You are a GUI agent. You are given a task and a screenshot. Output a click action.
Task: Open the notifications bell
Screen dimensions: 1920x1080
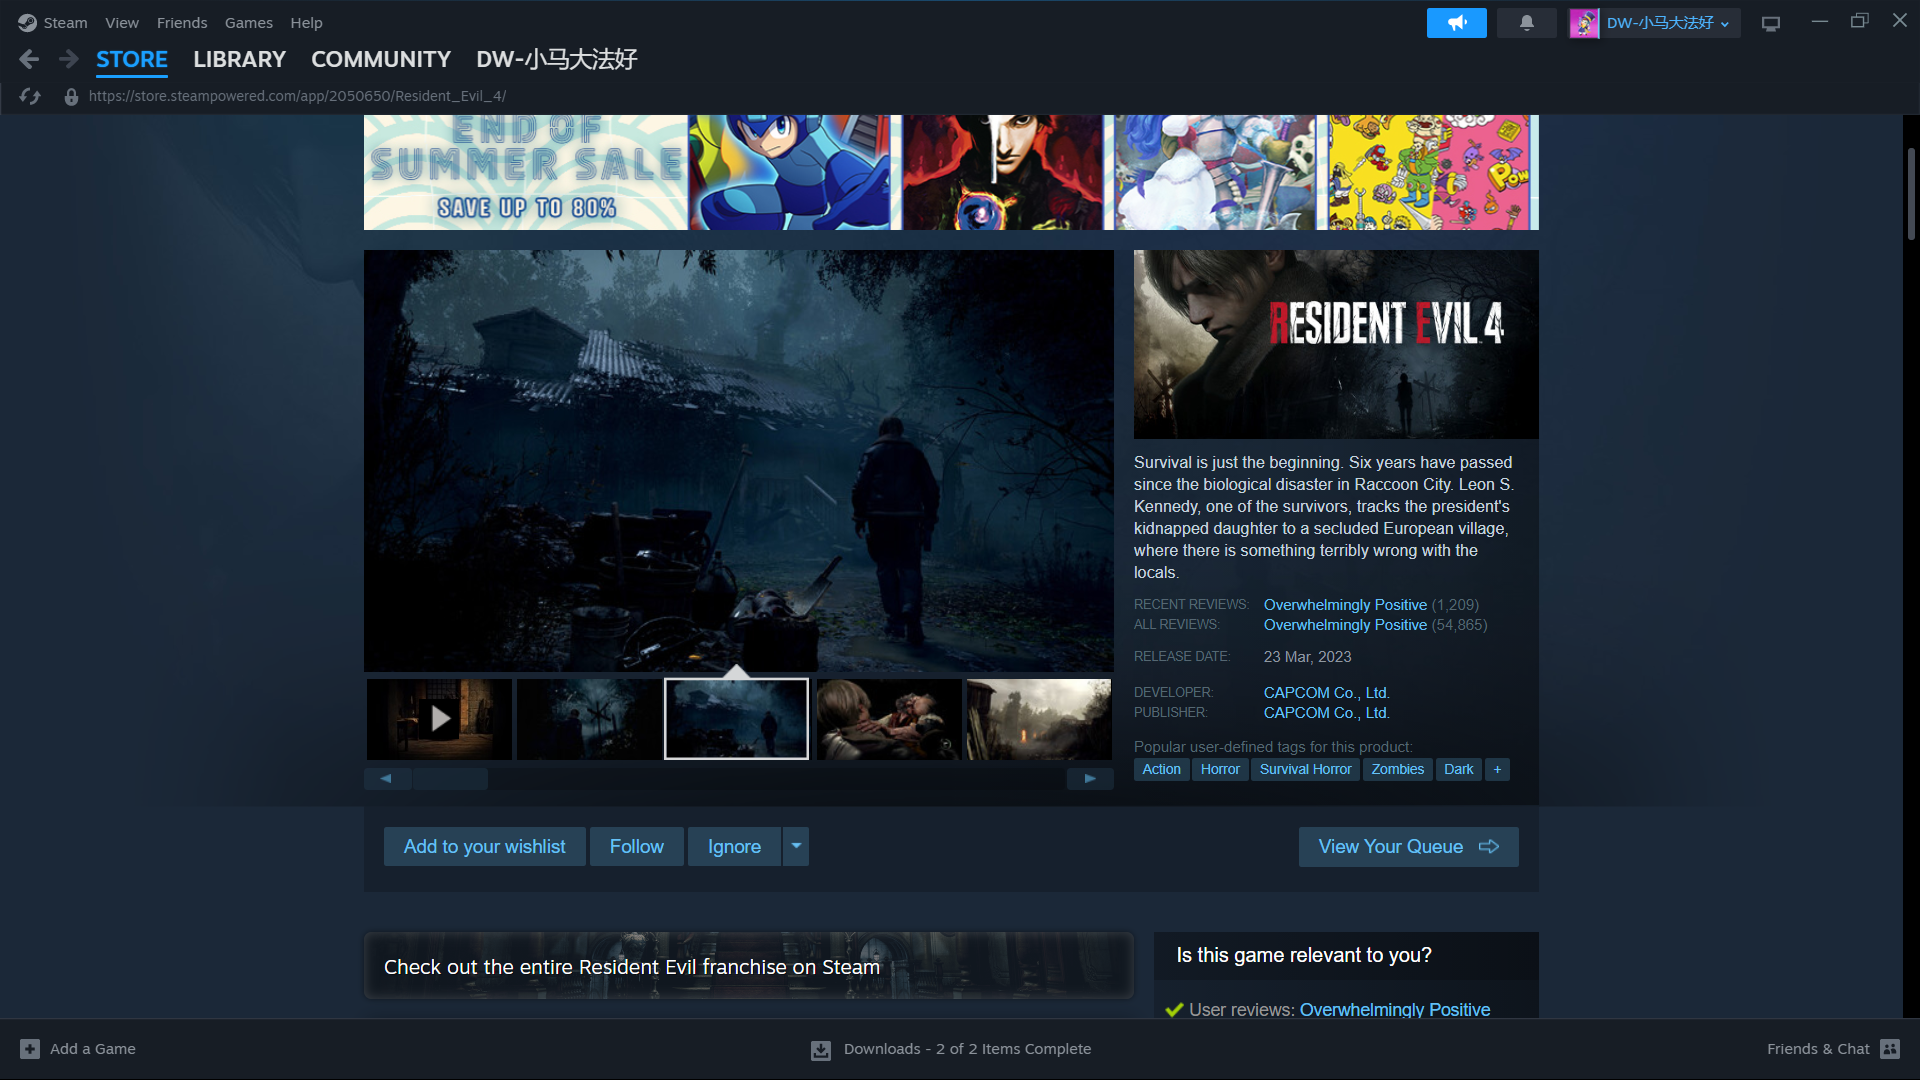click(x=1526, y=22)
